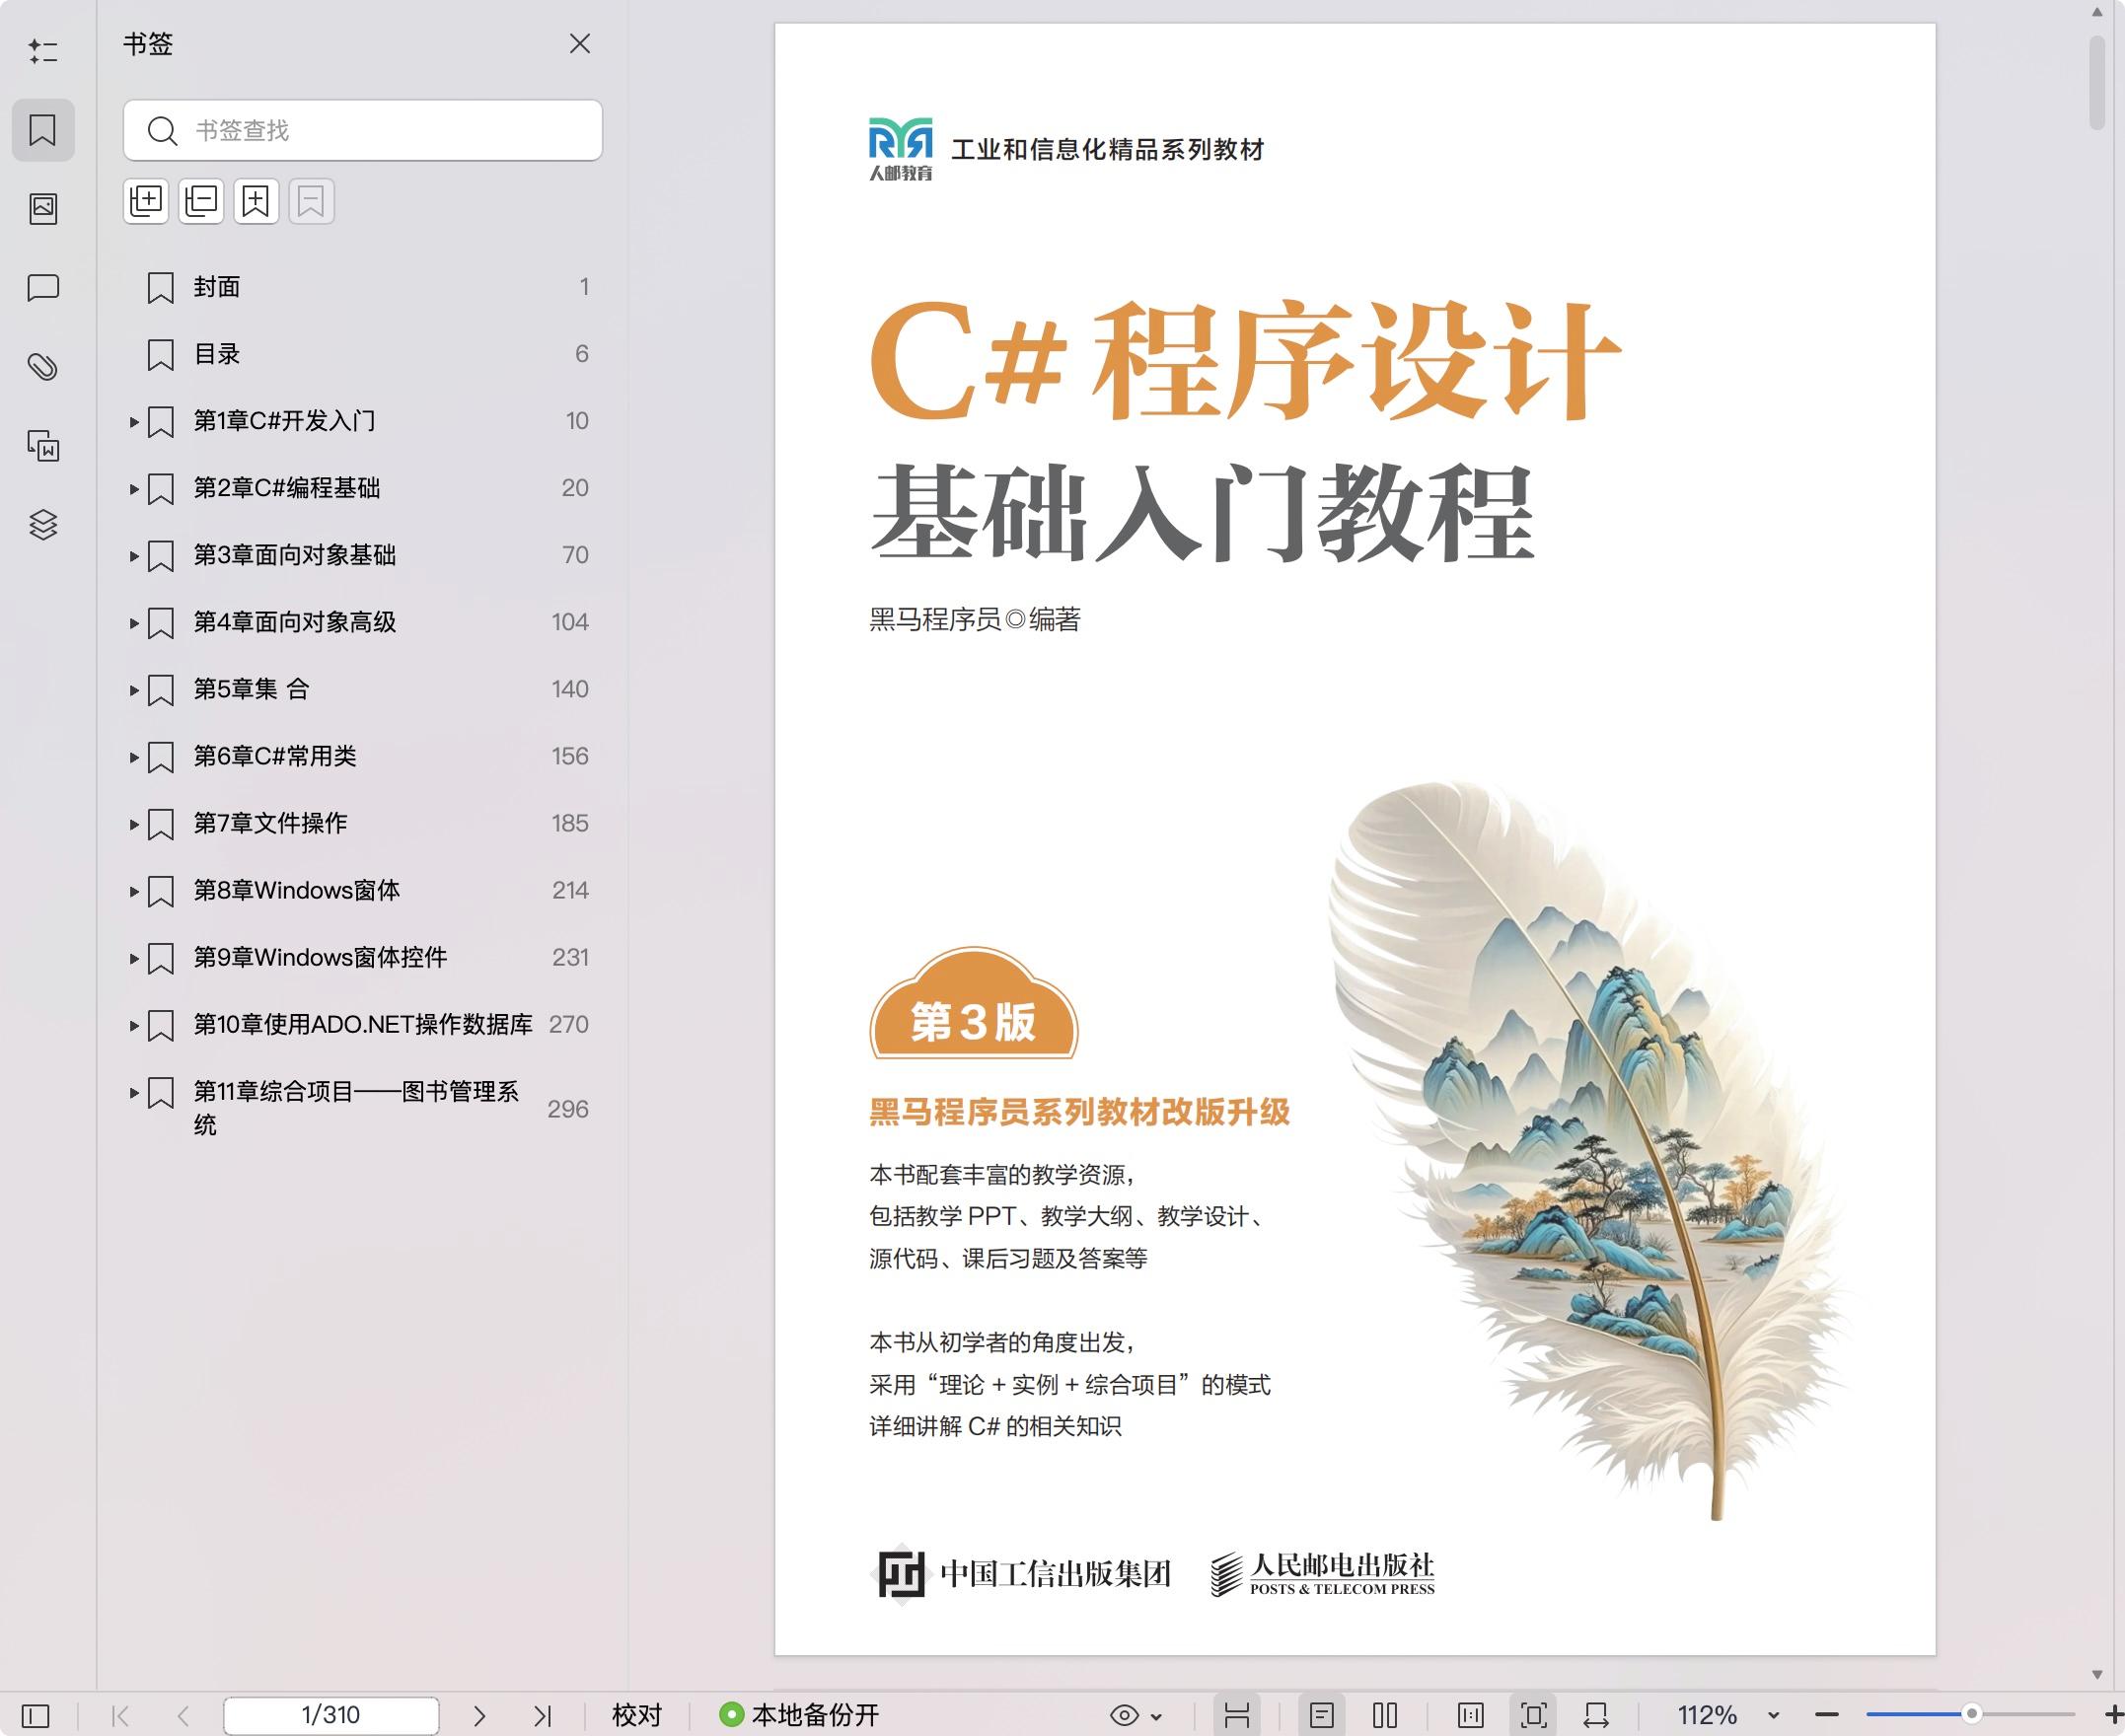Expand 第10章使用ADO.NET操作数据库 bookmark
This screenshot has height=1736, width=2125.
point(134,1025)
